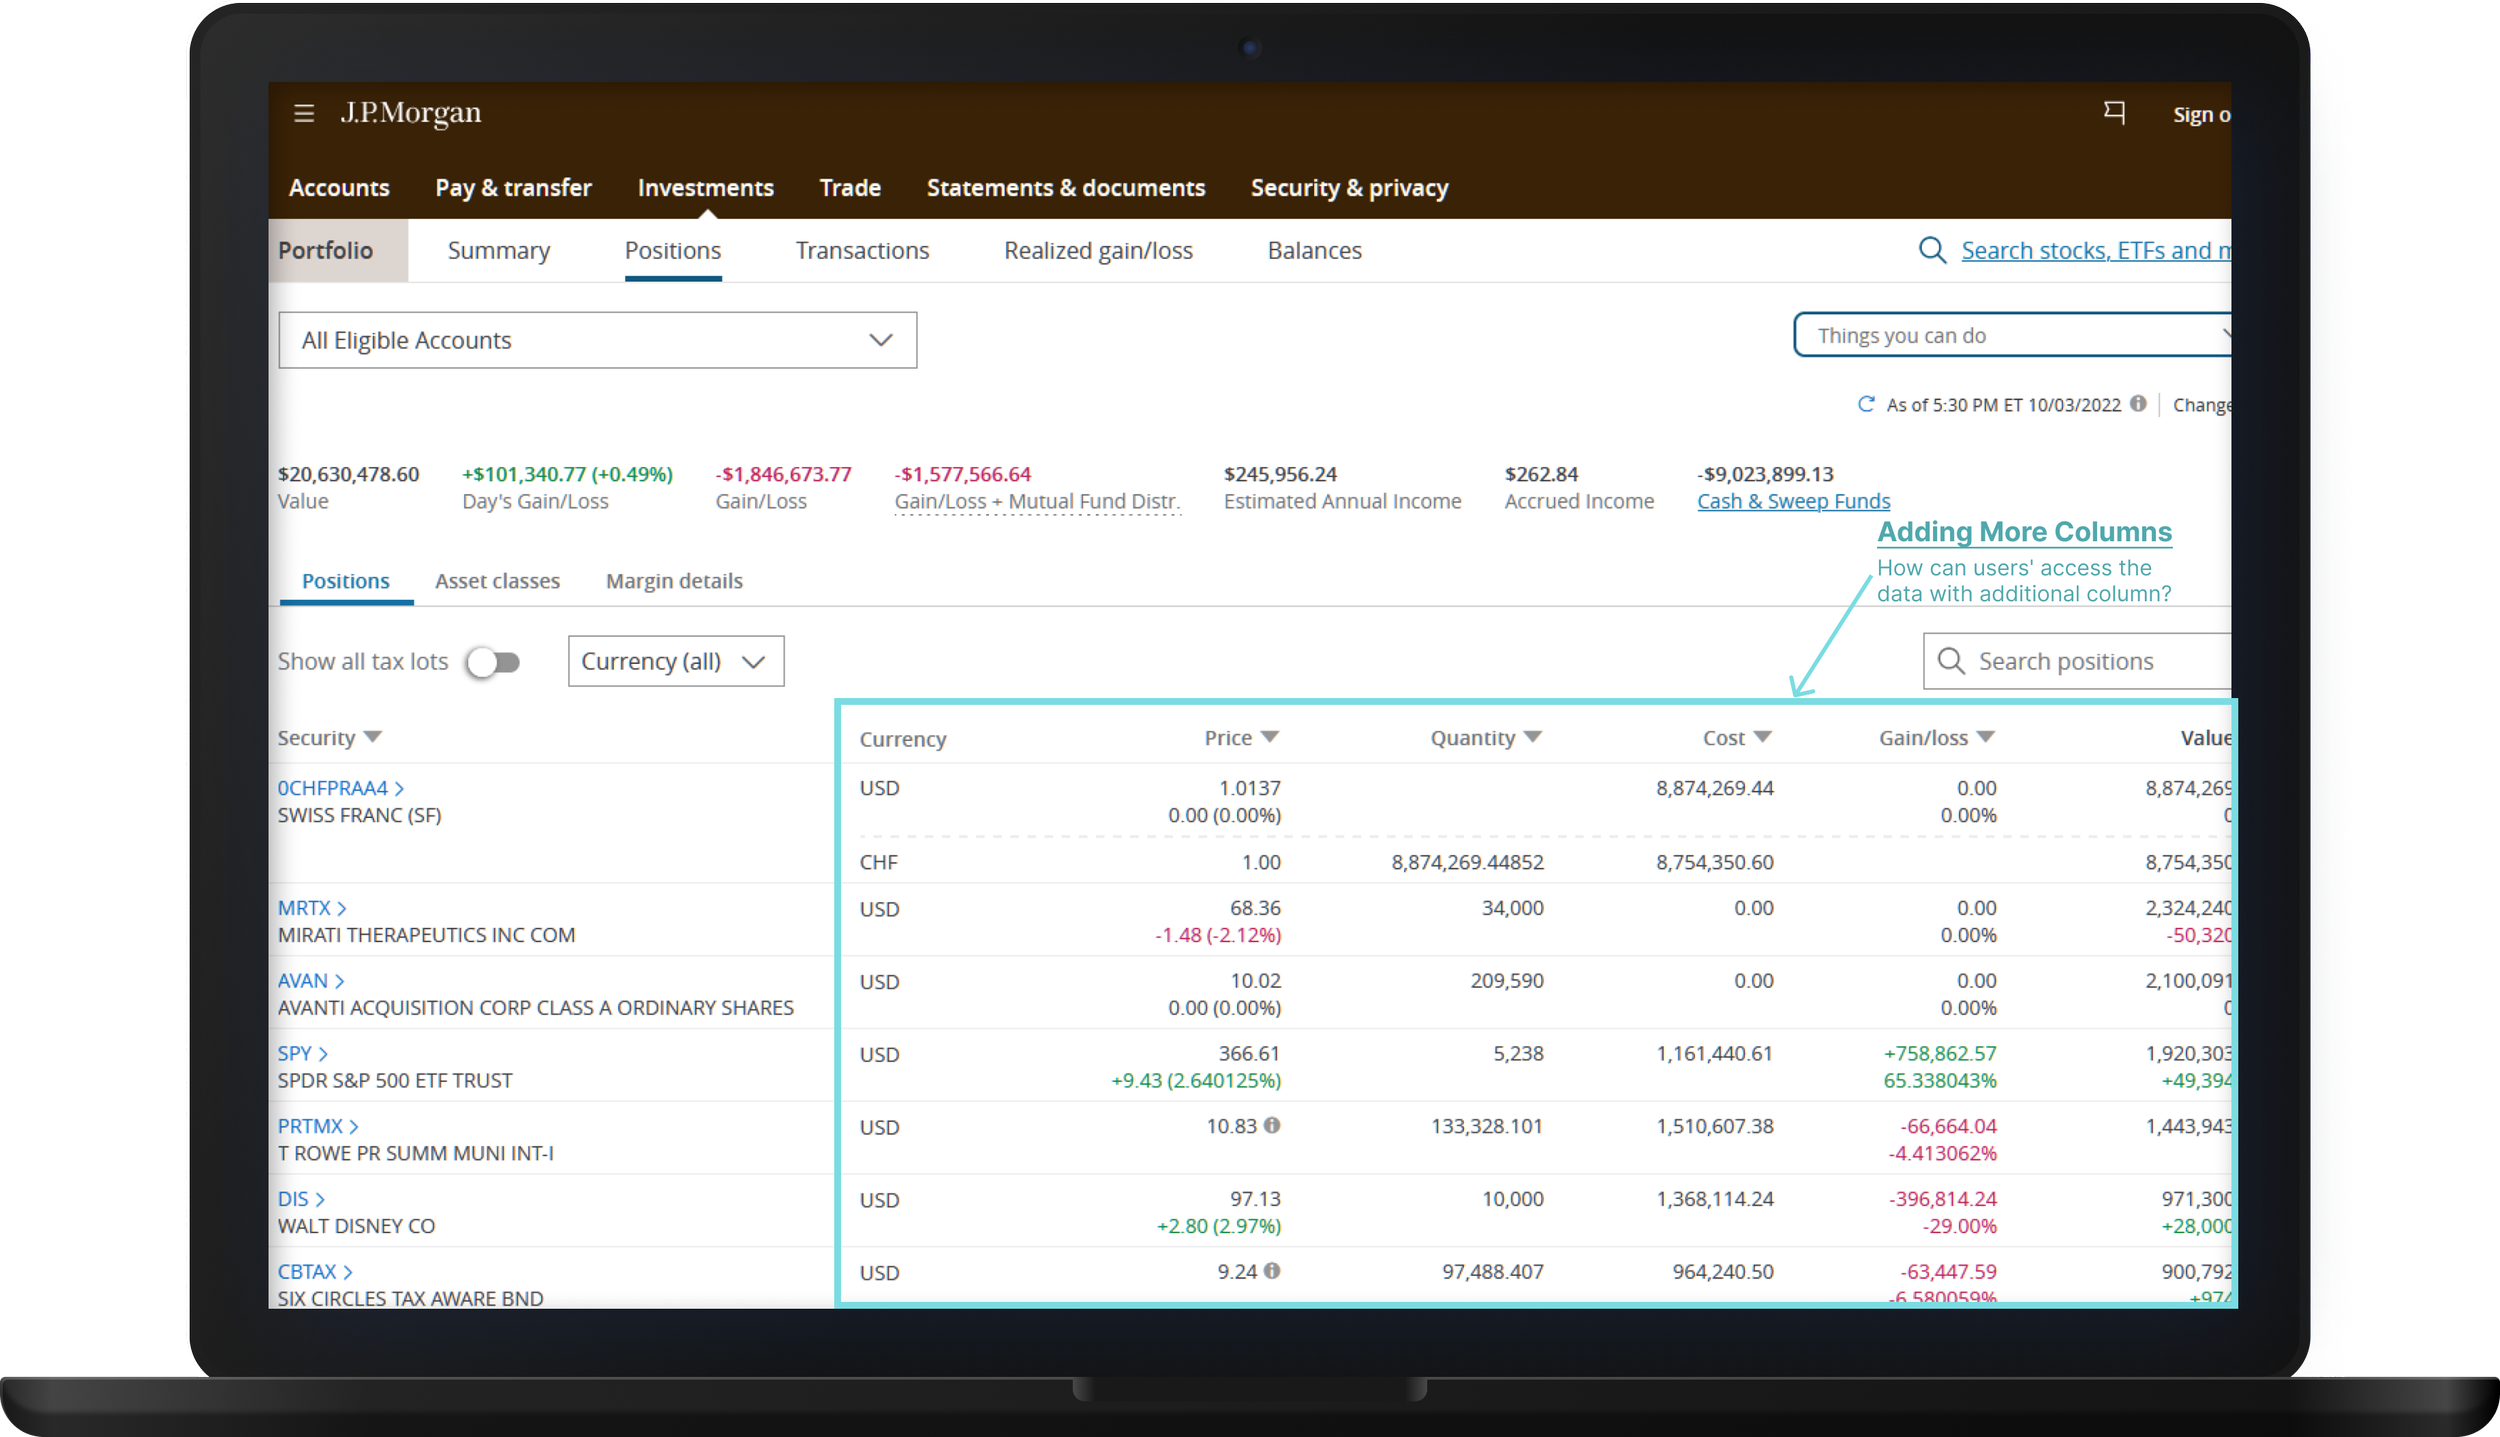Expand the Currency (all) dropdown
This screenshot has width=2500, height=1437.
[x=675, y=661]
